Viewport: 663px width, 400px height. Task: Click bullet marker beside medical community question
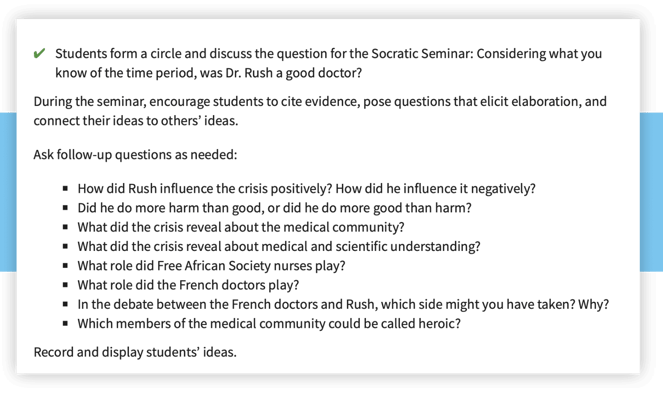pos(65,227)
